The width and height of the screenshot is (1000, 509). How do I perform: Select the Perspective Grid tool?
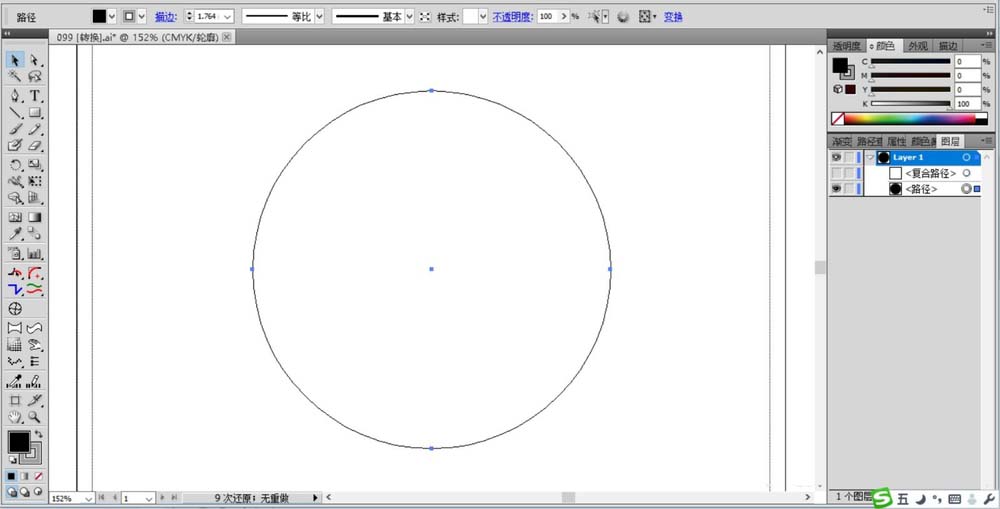[x=34, y=198]
